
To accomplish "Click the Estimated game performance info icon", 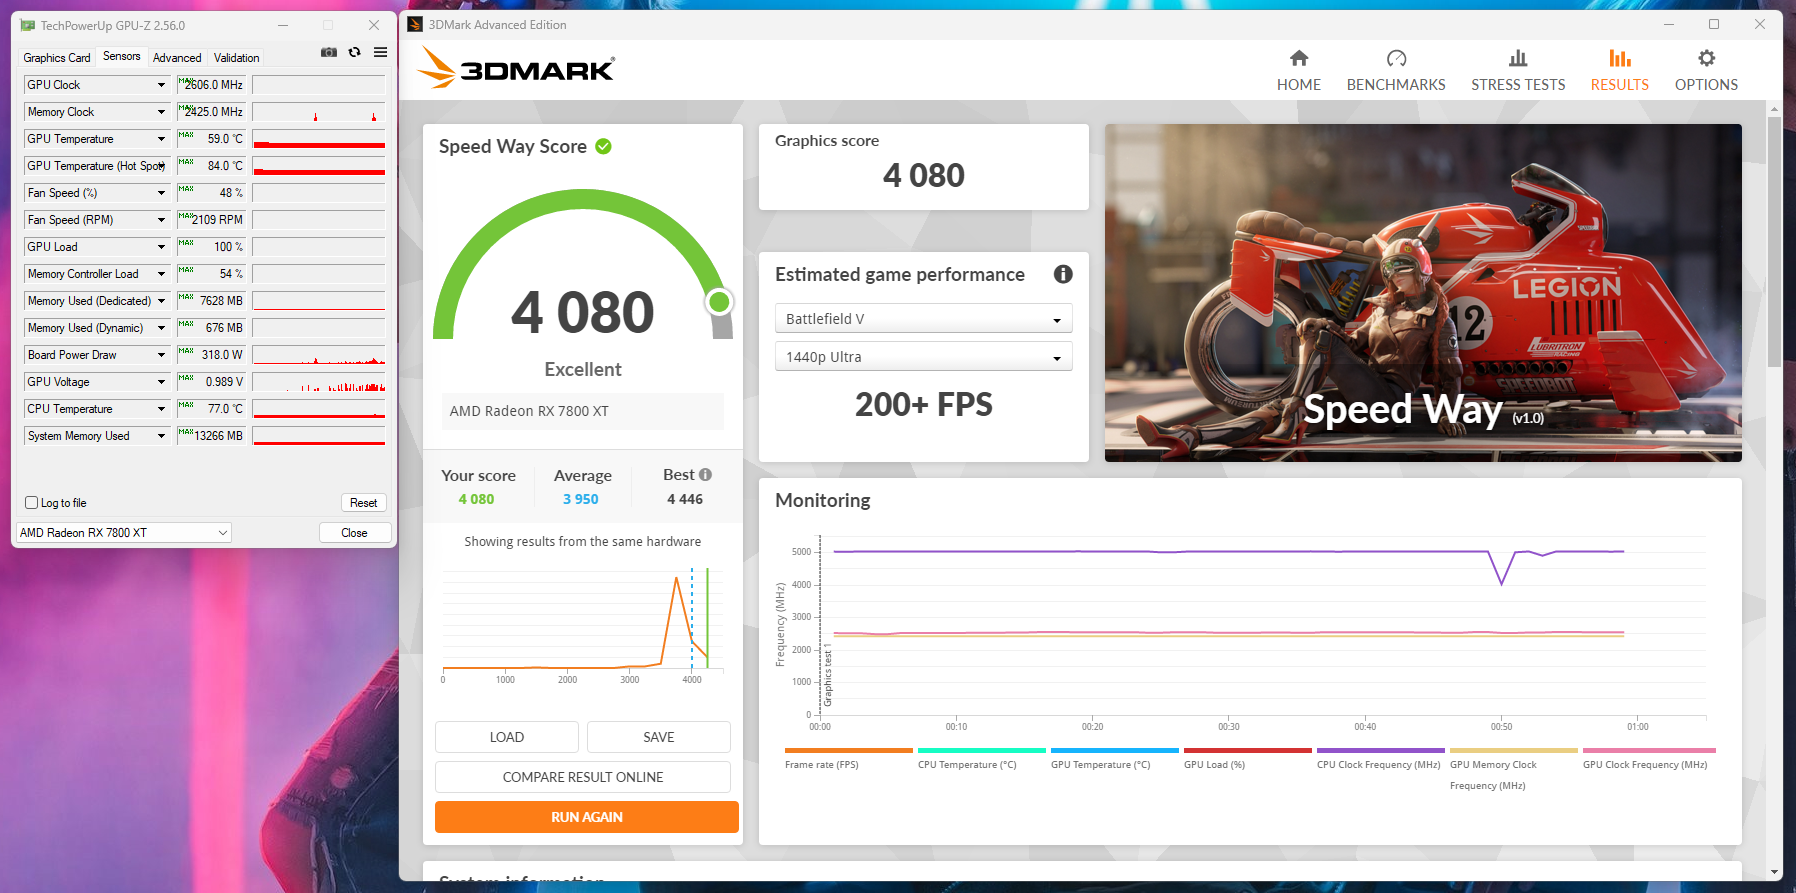I will click(x=1063, y=274).
